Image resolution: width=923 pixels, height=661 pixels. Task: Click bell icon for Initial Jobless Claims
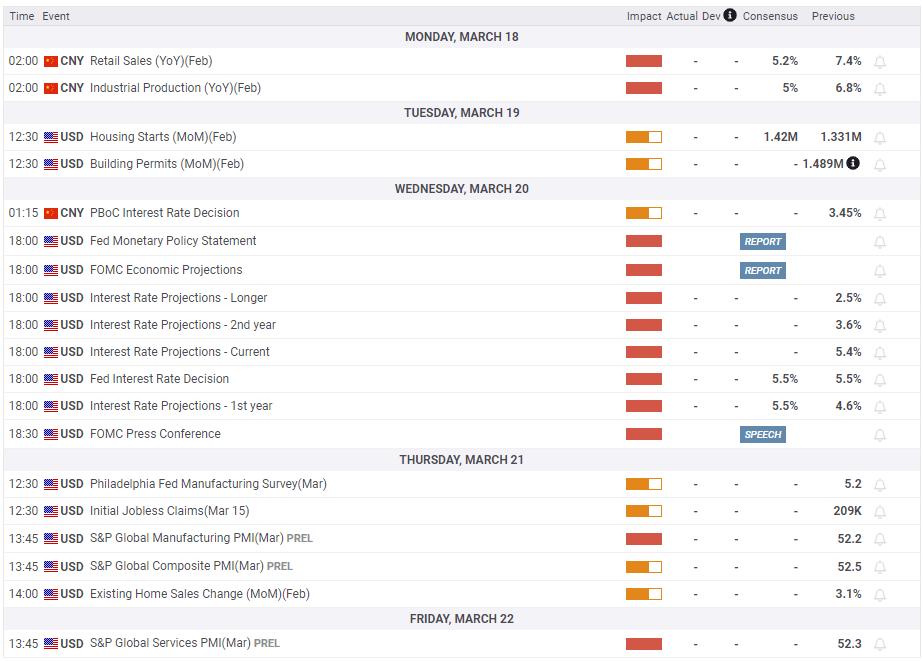880,512
